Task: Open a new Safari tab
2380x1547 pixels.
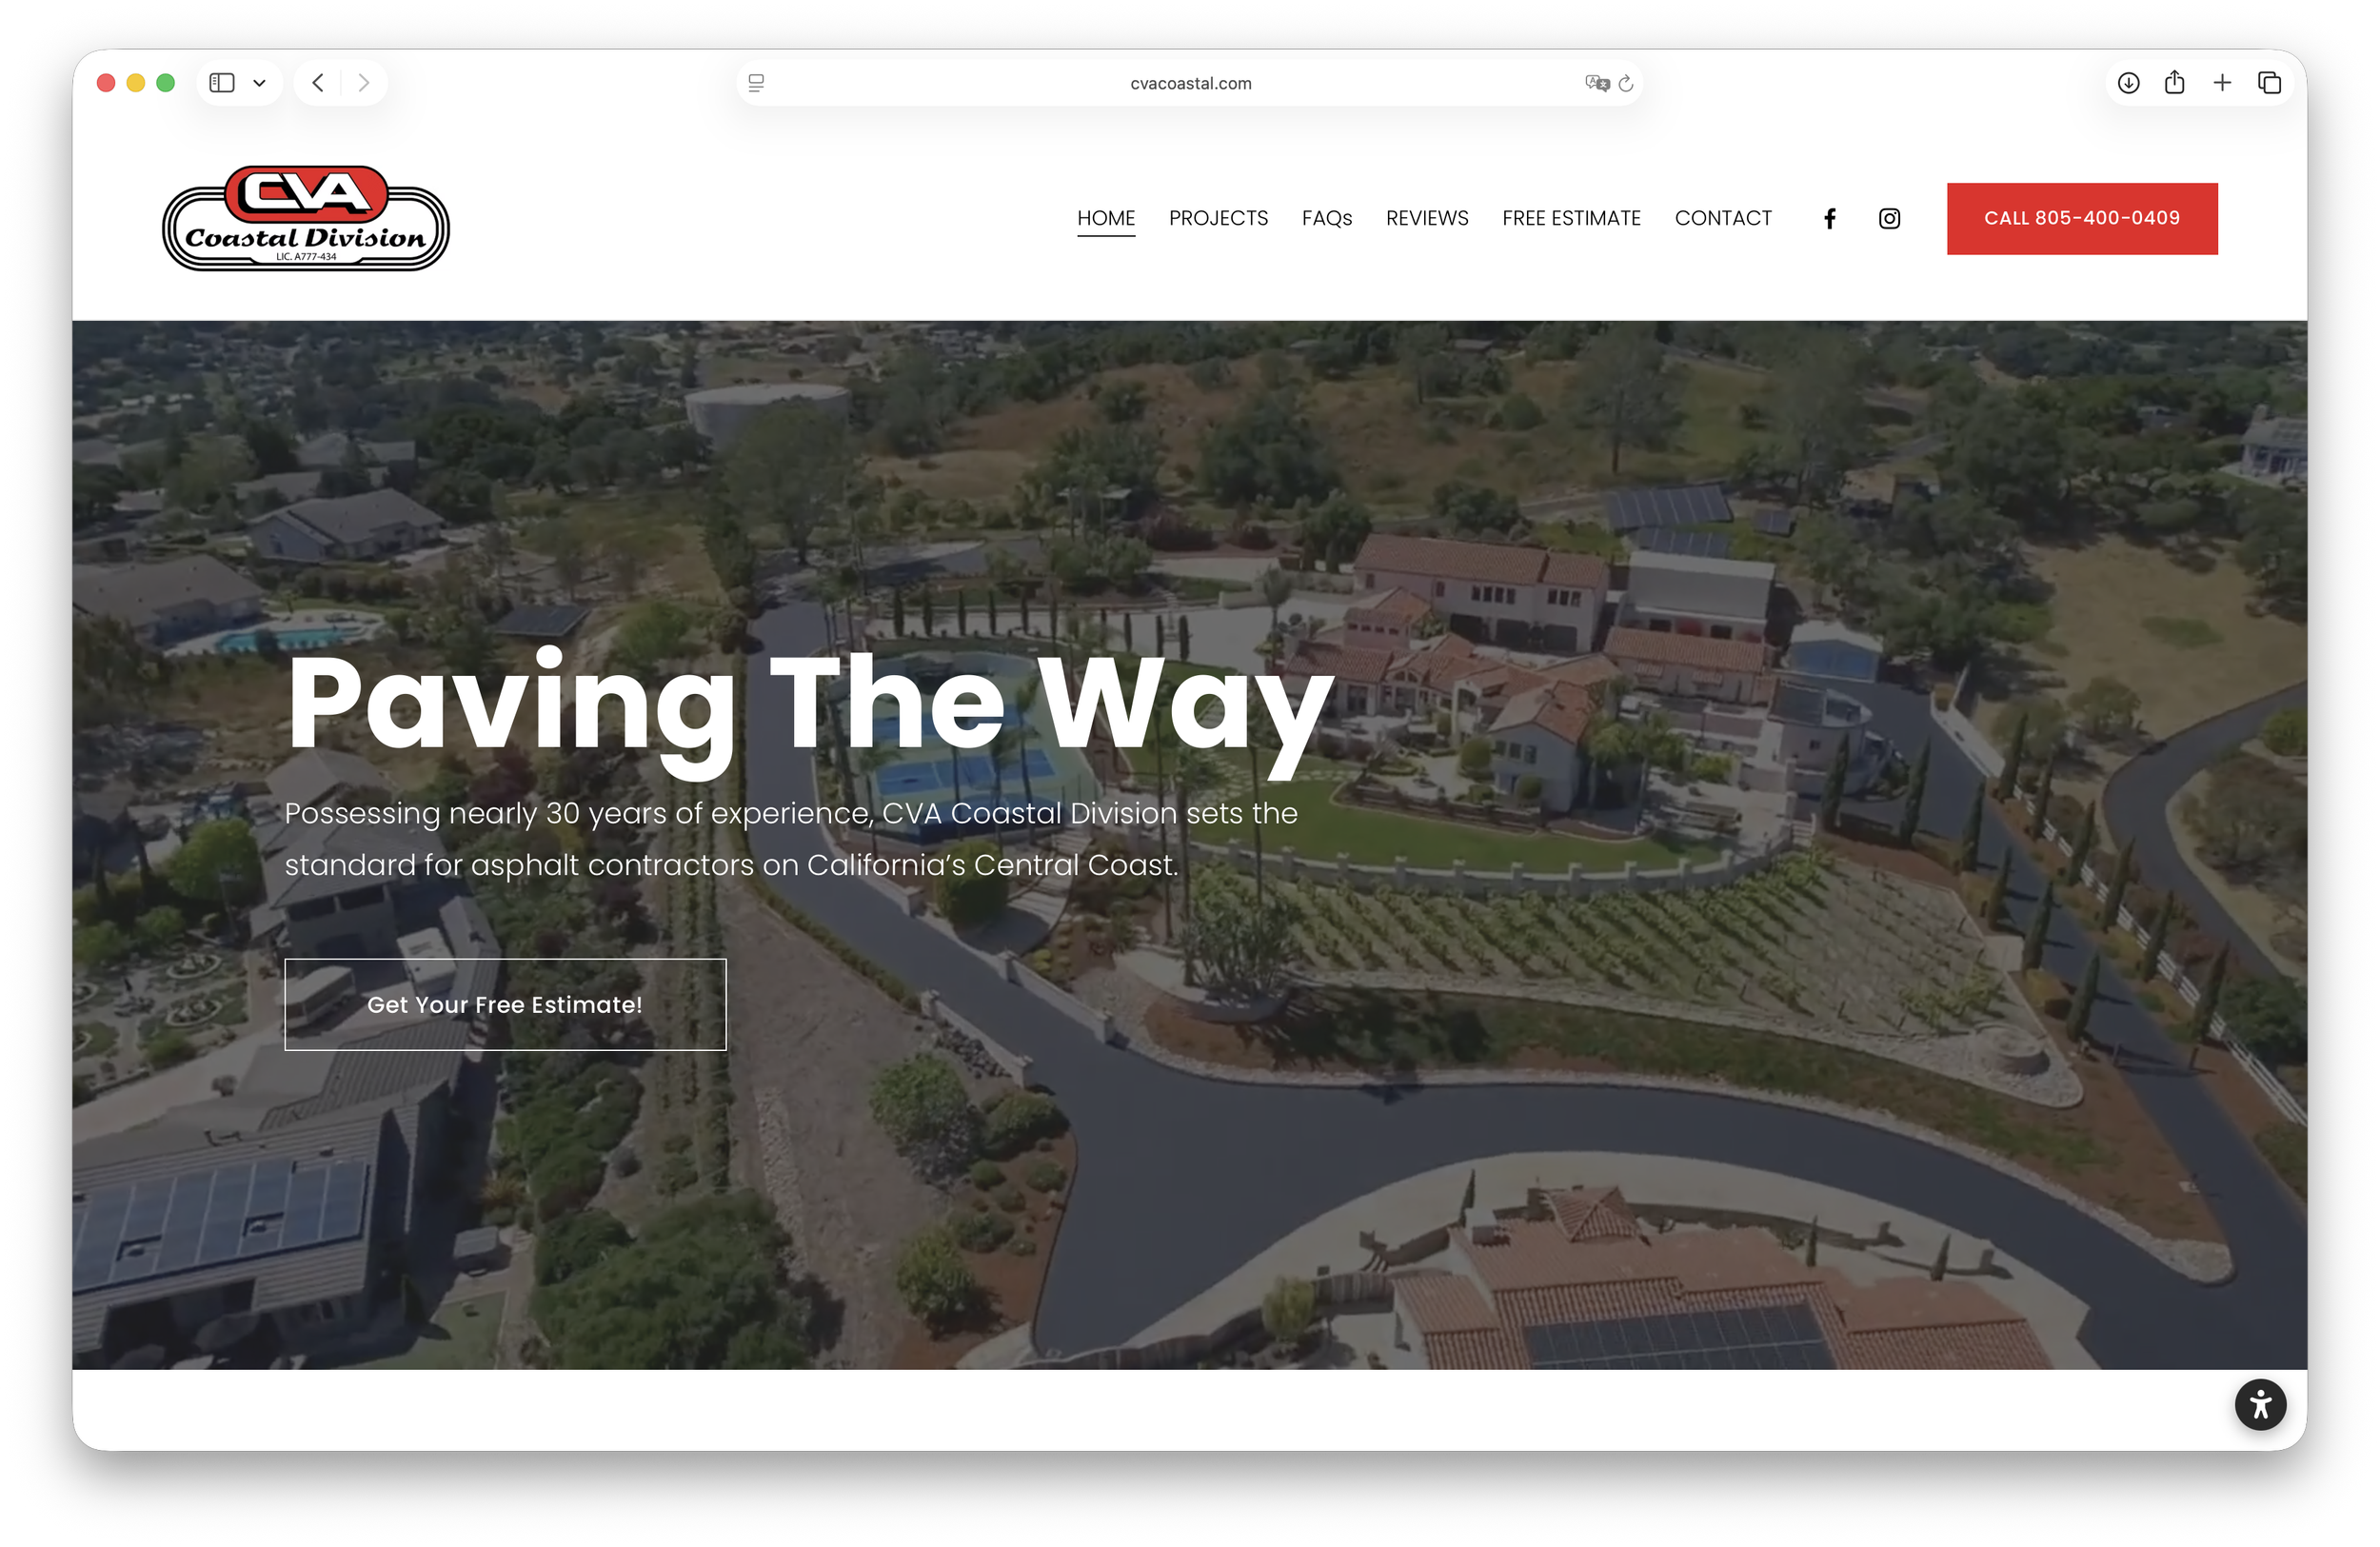Action: 2222,83
